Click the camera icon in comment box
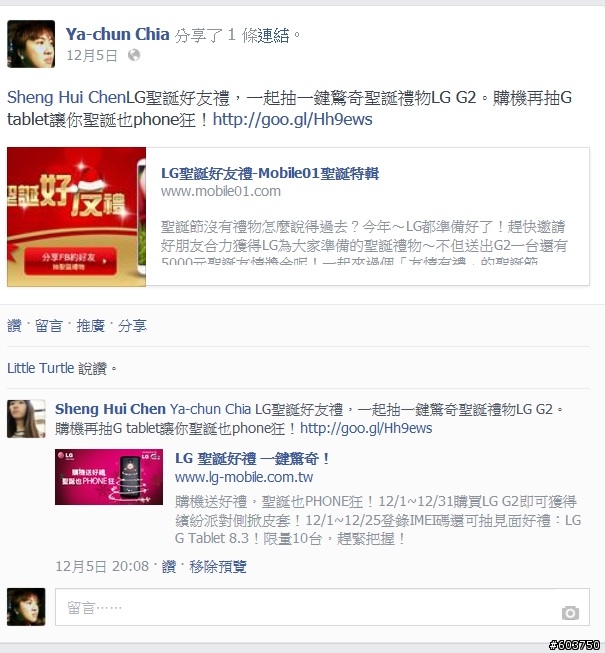 click(570, 613)
